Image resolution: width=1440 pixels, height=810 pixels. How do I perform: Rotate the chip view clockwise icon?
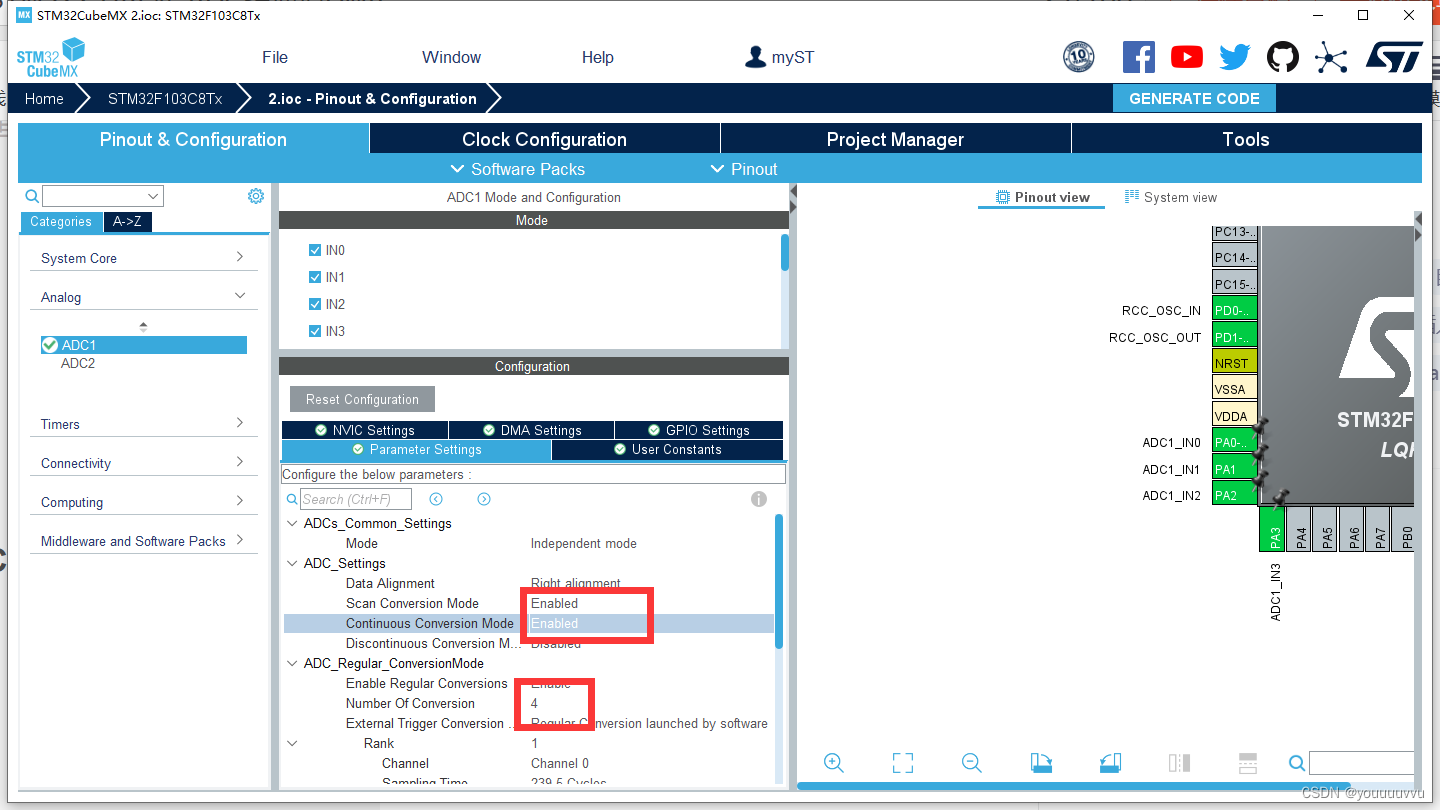1041,763
